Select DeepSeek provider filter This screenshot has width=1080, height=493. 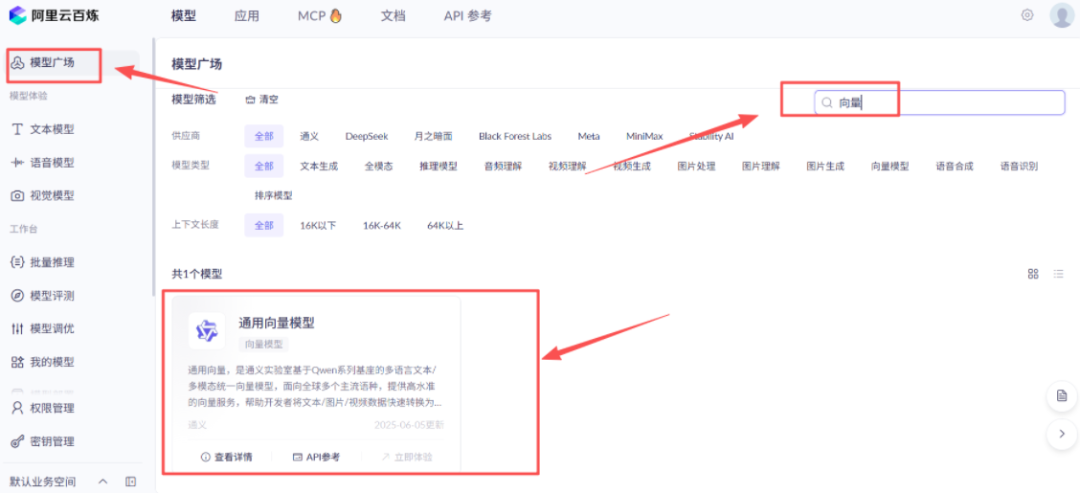366,136
